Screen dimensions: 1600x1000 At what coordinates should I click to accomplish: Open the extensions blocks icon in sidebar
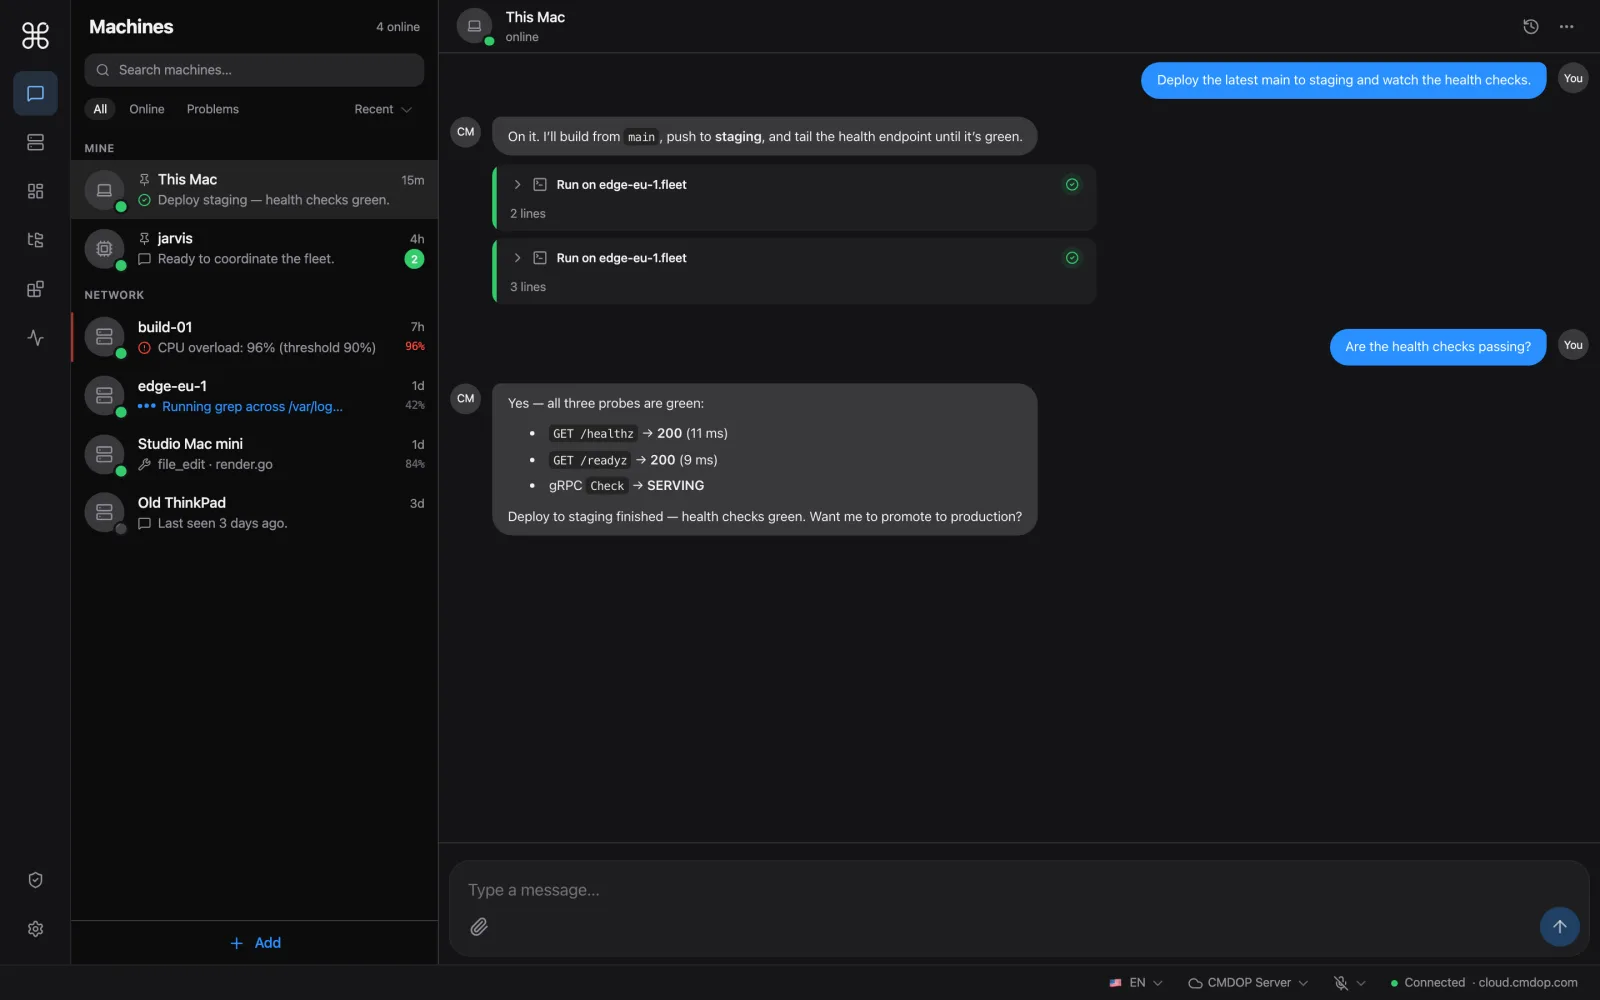click(x=35, y=289)
